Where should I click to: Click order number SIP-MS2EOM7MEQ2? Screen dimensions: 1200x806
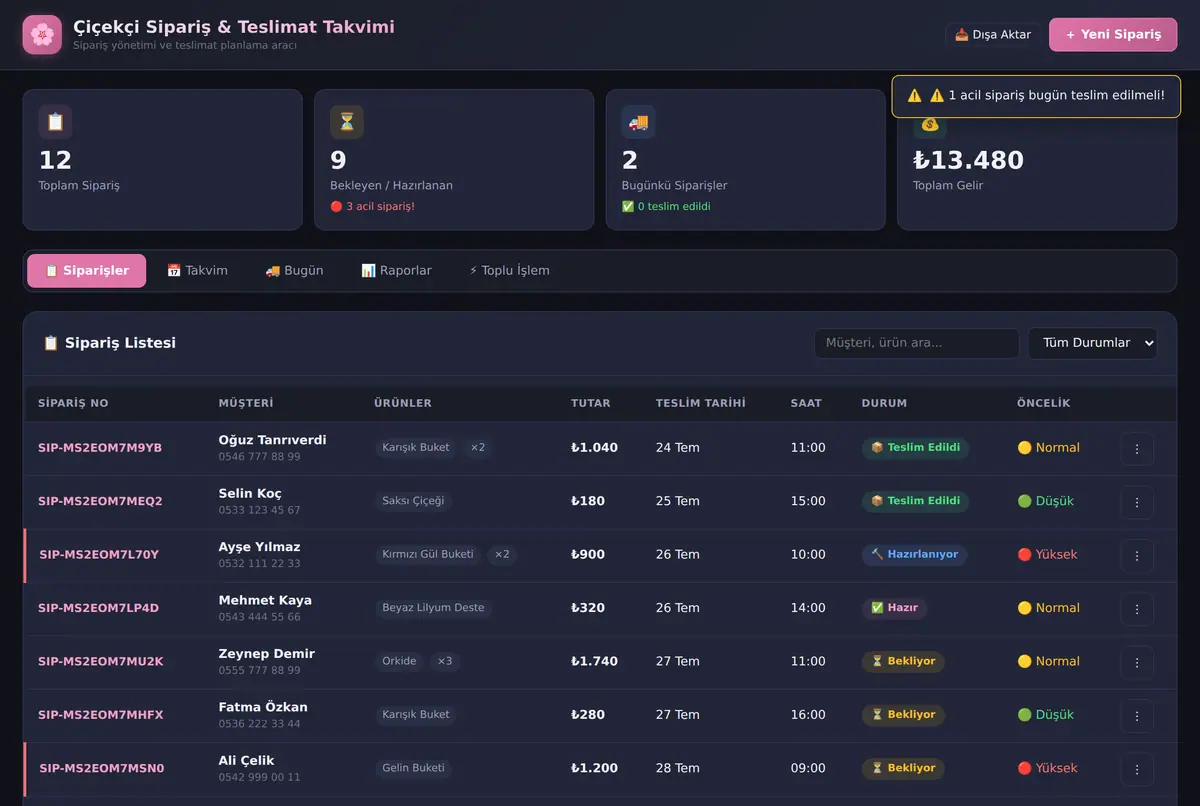(100, 501)
